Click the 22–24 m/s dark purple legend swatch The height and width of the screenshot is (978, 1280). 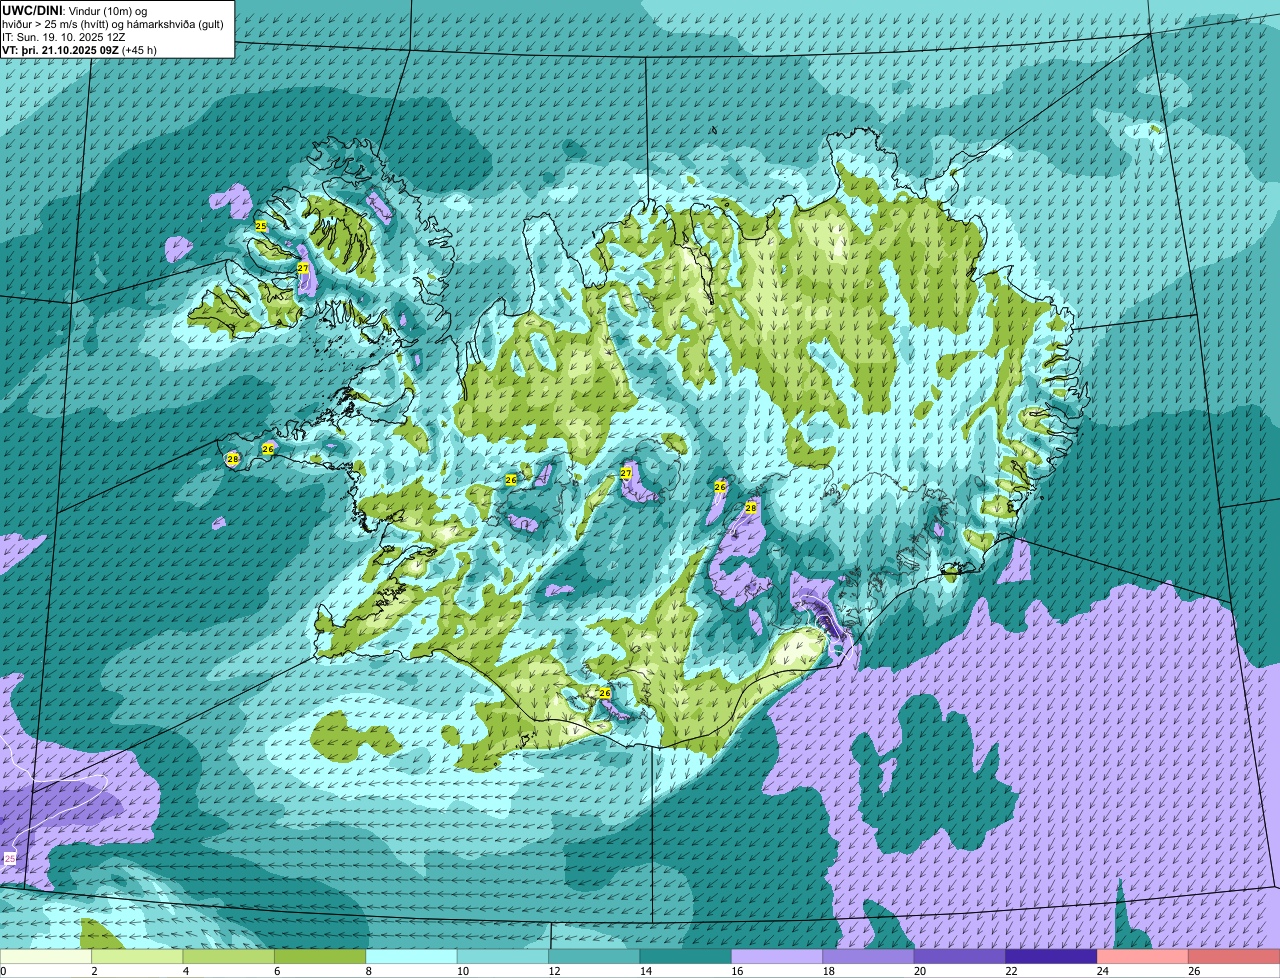coord(1052,956)
